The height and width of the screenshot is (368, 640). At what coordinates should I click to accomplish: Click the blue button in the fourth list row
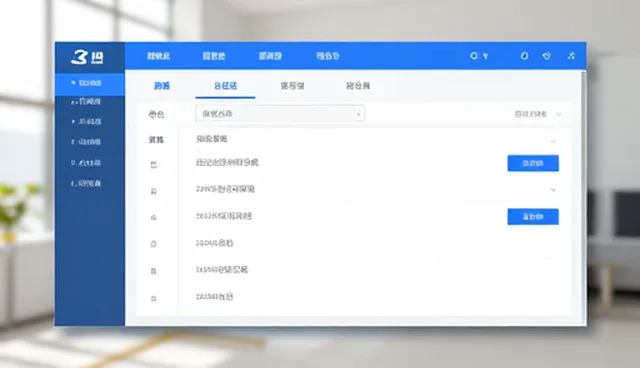click(533, 217)
